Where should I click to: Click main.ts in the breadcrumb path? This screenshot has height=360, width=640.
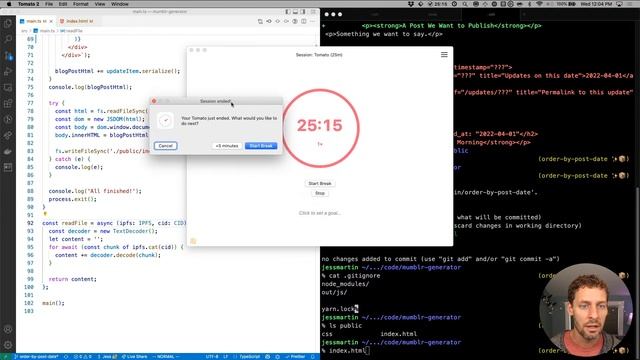pyautogui.click(x=47, y=31)
